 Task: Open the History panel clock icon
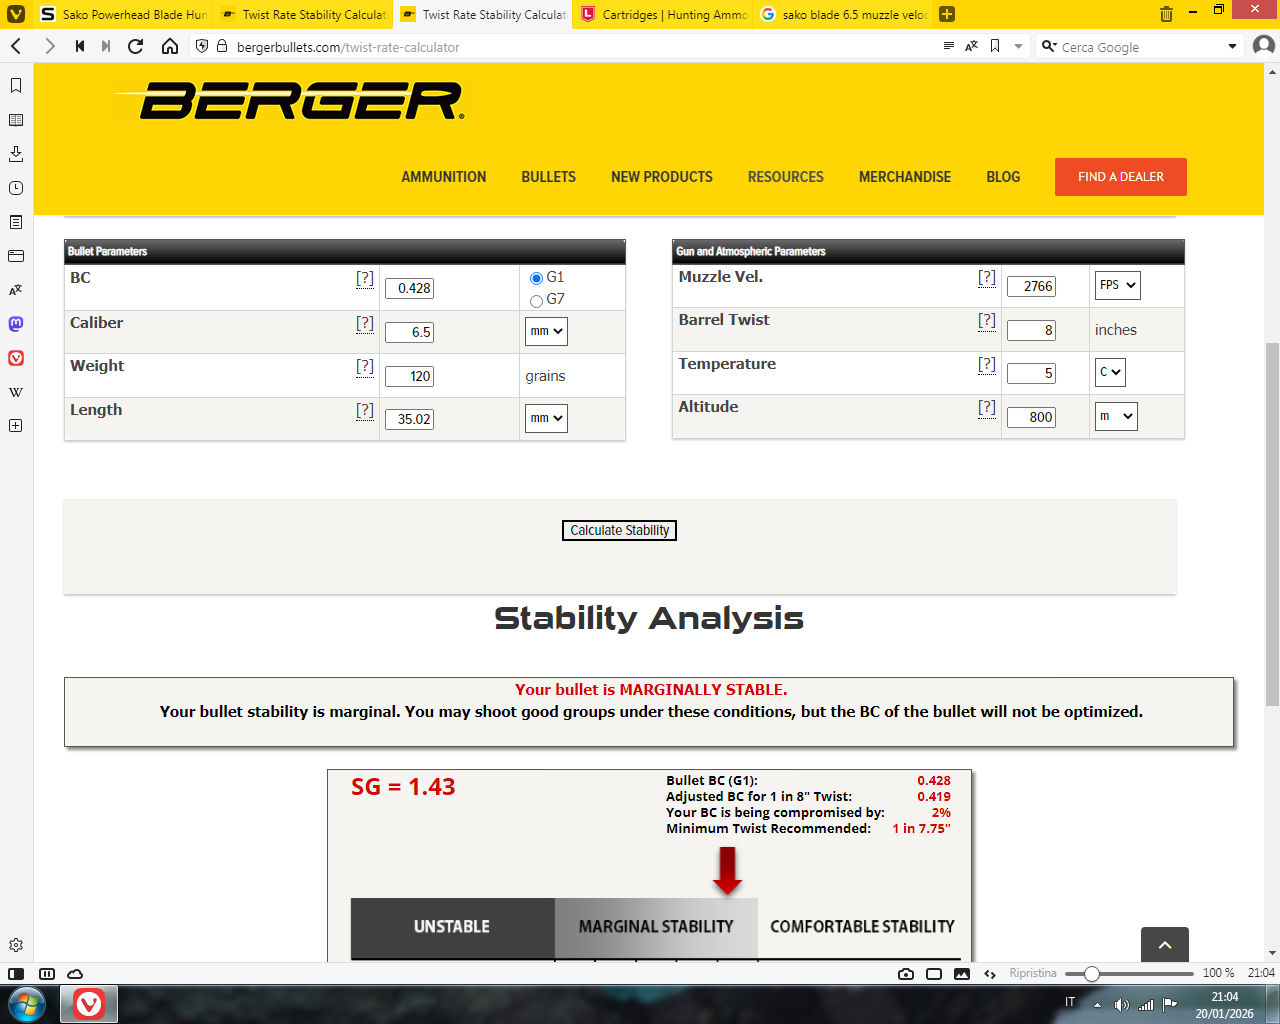coord(16,188)
